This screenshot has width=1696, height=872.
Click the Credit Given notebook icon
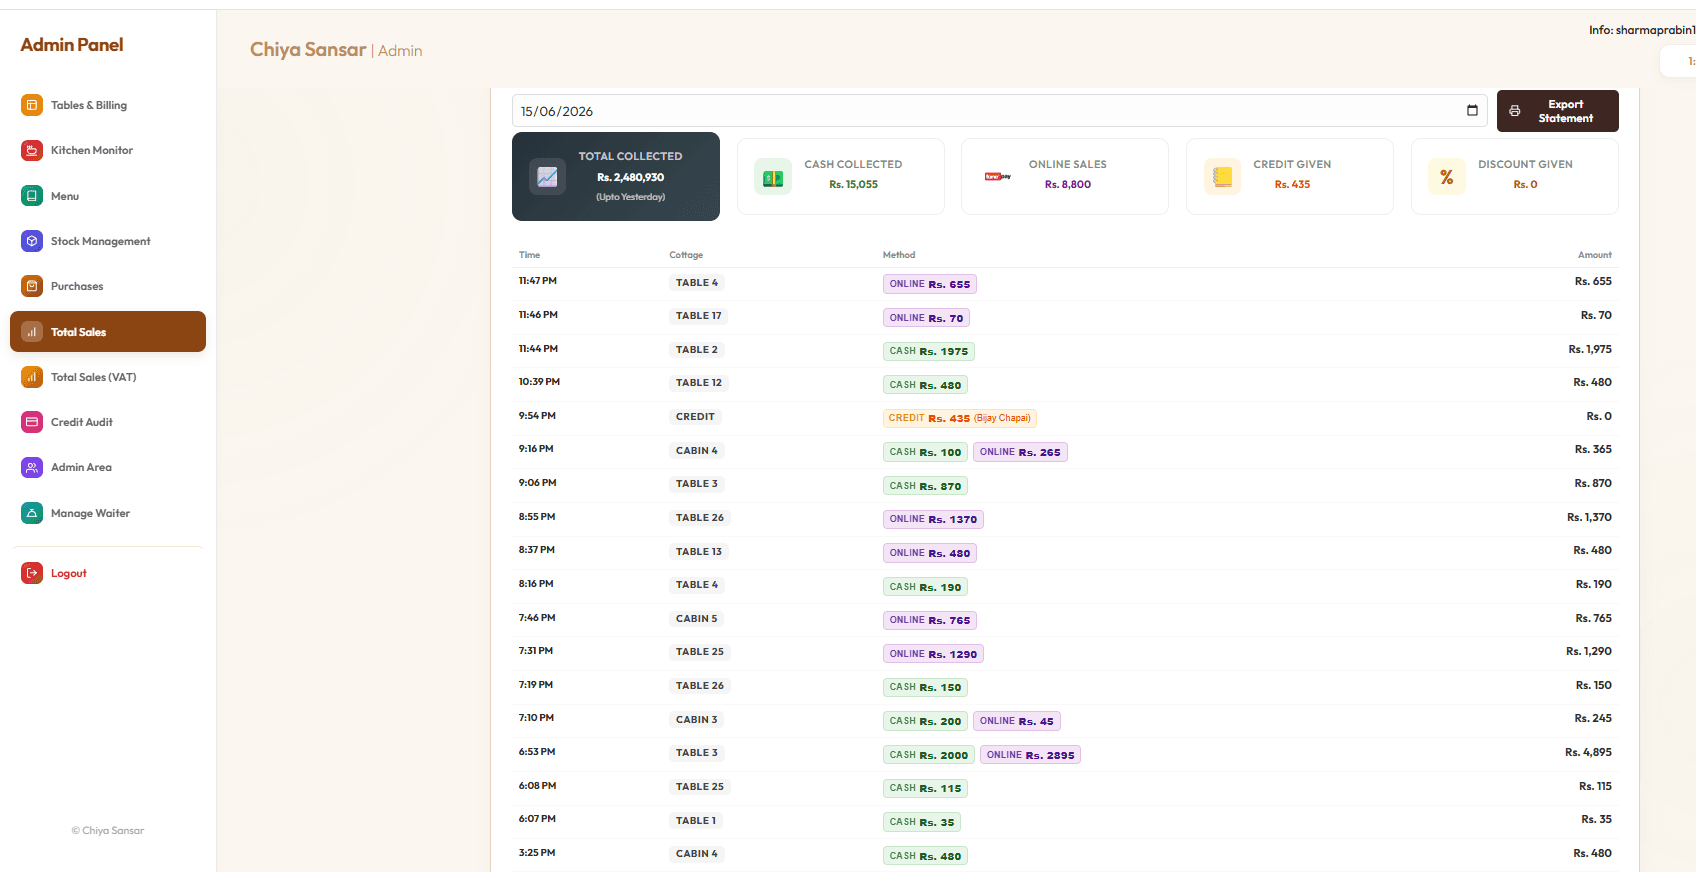(x=1222, y=177)
